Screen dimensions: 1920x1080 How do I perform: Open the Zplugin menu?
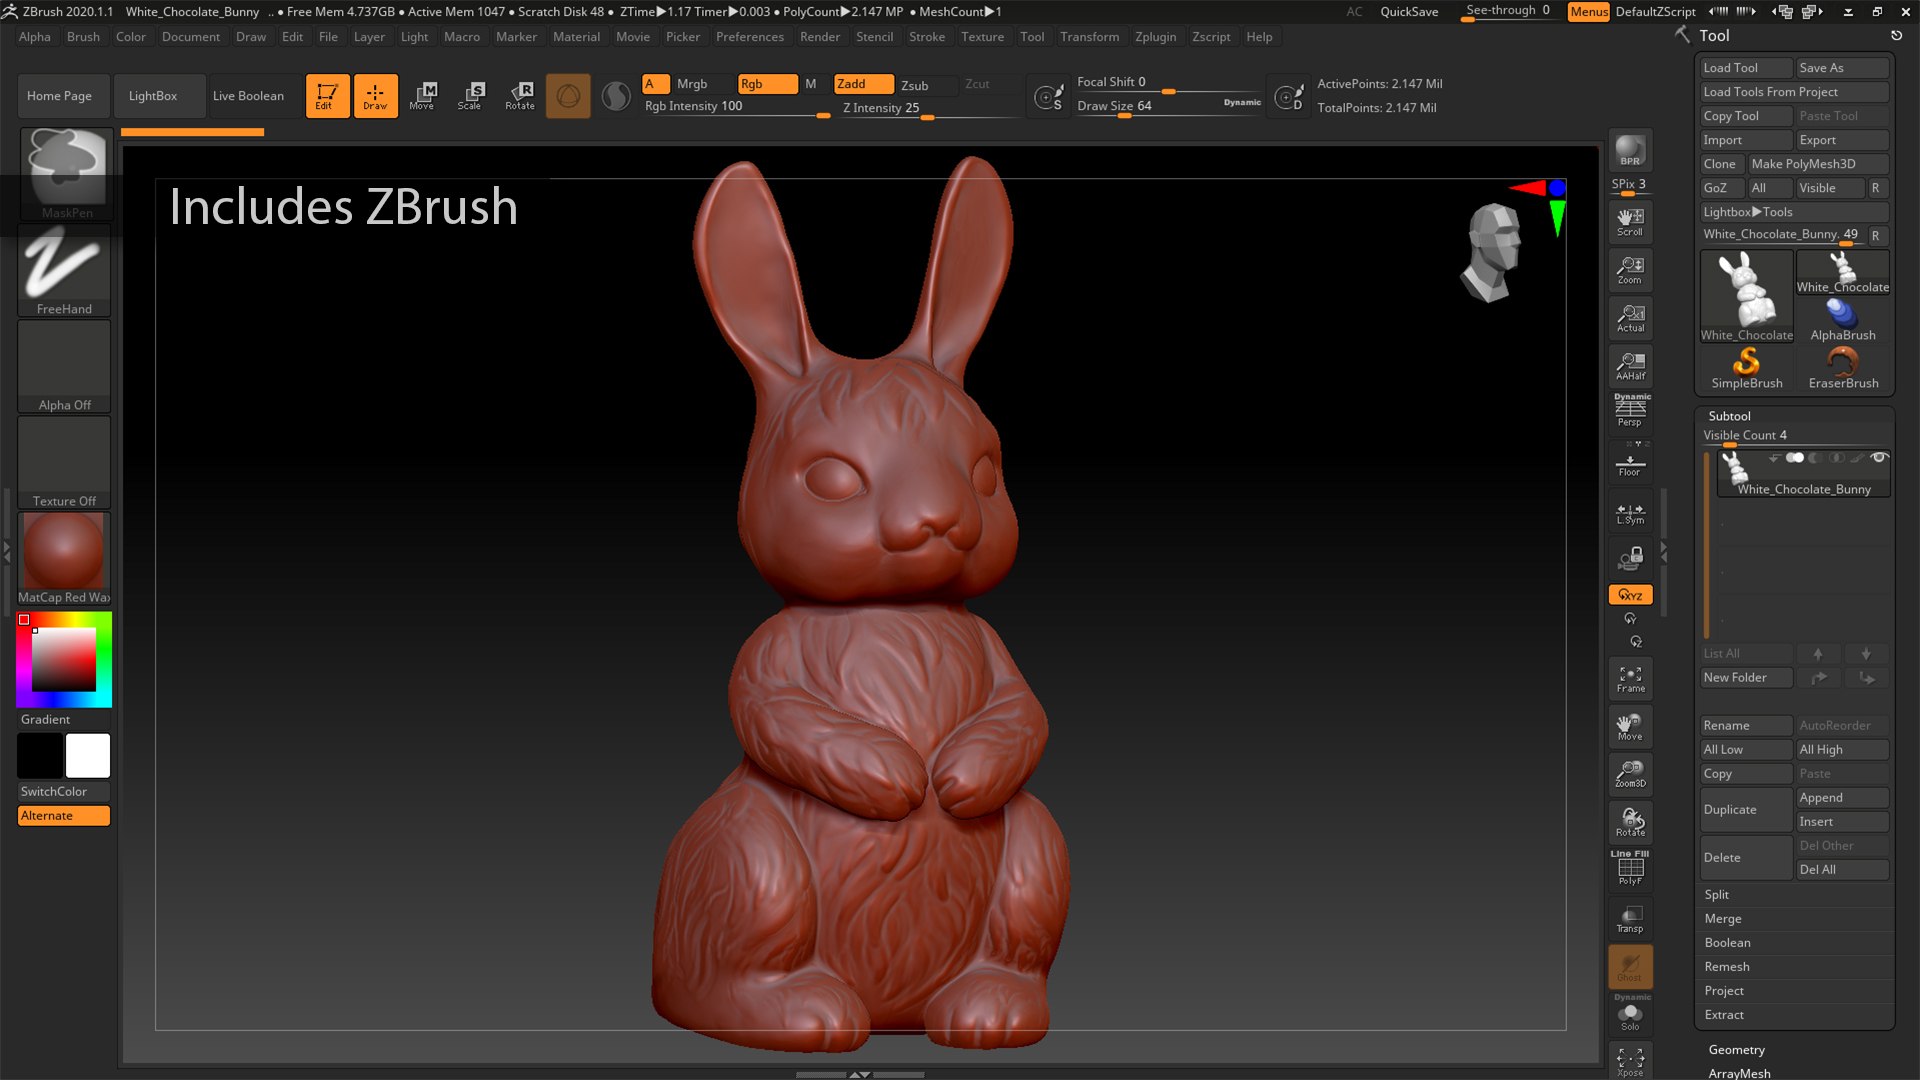1155,37
